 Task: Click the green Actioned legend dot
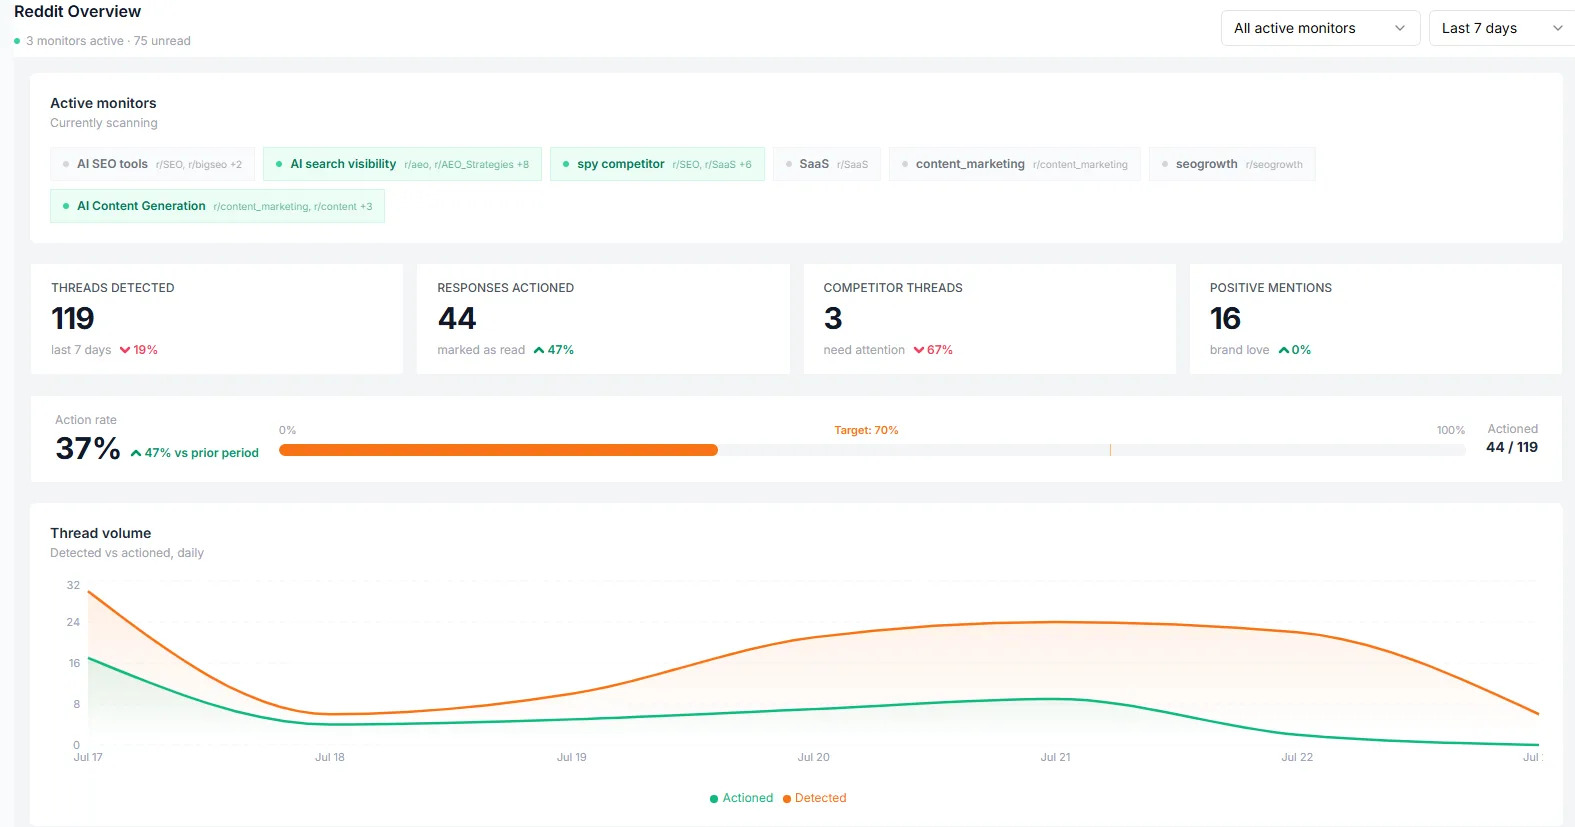[714, 799]
